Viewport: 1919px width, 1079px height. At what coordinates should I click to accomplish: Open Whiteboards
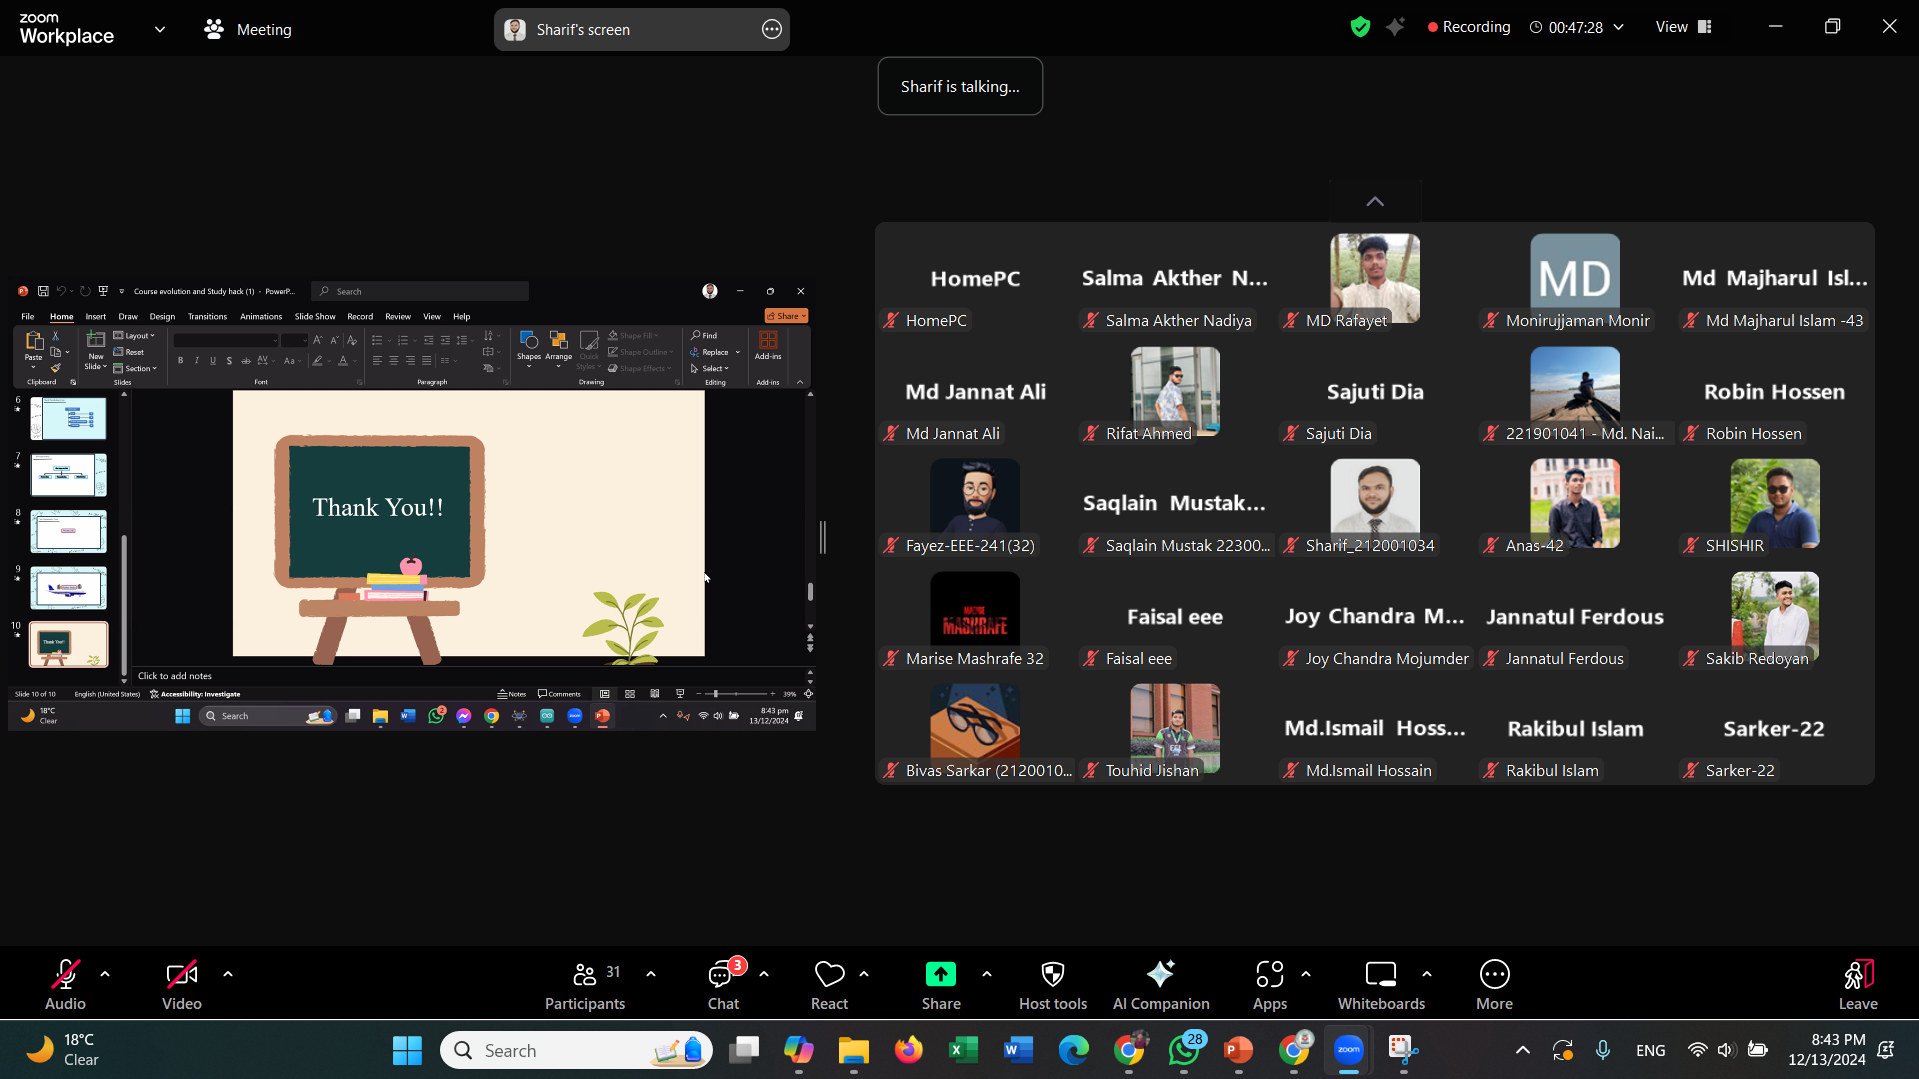tap(1381, 985)
